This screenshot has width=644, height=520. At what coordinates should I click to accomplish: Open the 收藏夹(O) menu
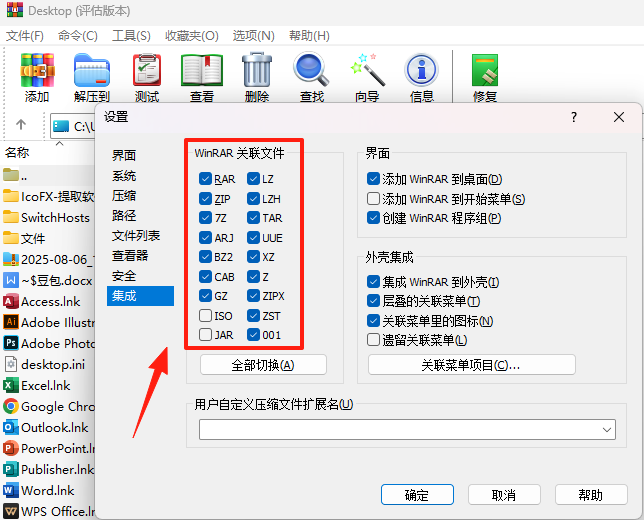pyautogui.click(x=192, y=36)
